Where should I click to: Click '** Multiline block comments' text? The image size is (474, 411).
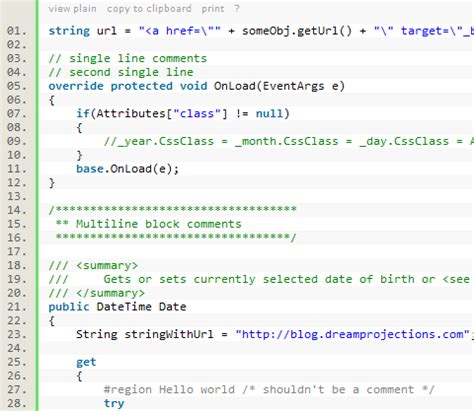[x=148, y=224]
